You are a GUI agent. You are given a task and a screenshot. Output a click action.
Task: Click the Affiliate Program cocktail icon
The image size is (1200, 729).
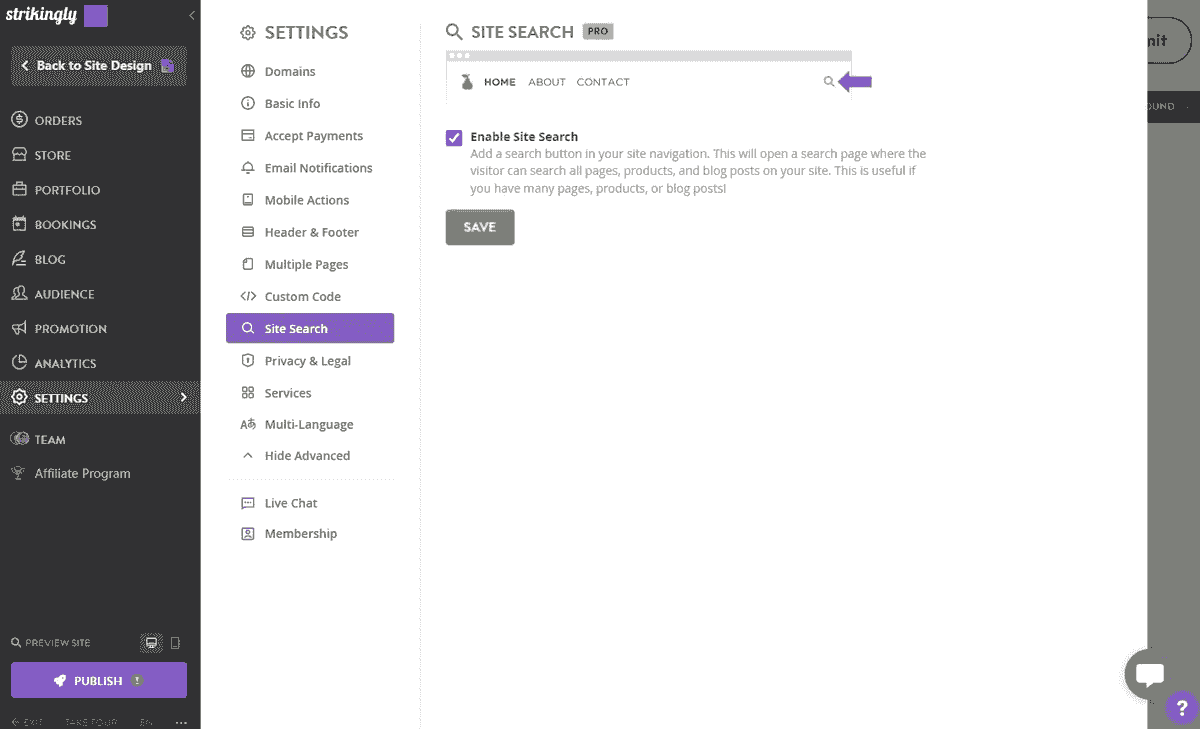(18, 473)
